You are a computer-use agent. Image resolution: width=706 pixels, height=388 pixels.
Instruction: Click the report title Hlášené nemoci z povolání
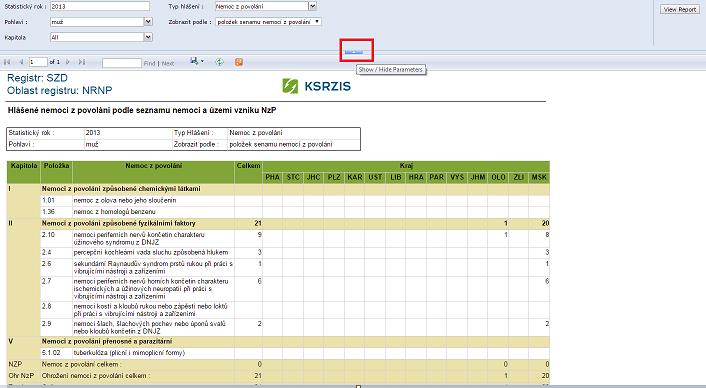pos(142,110)
